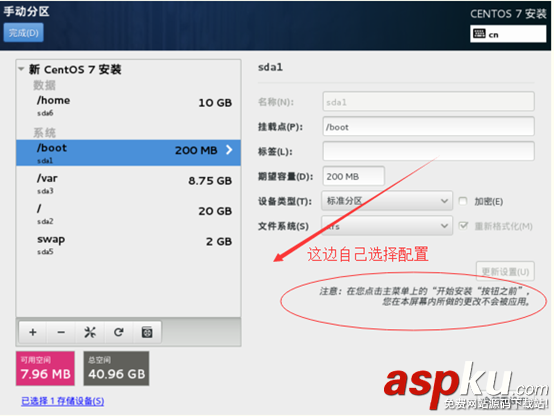The width and height of the screenshot is (554, 416).
Task: Click the 完成(D) done button
Action: click(x=24, y=33)
